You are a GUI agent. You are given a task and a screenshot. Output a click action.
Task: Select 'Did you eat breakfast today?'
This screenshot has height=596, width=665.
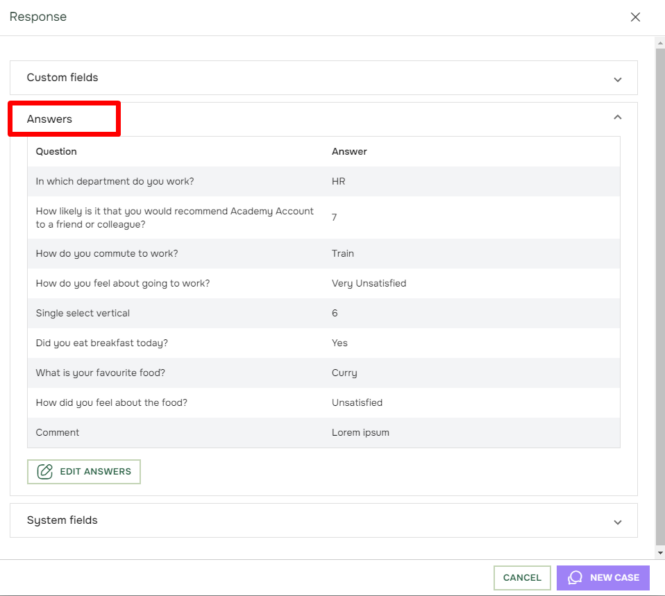(102, 343)
